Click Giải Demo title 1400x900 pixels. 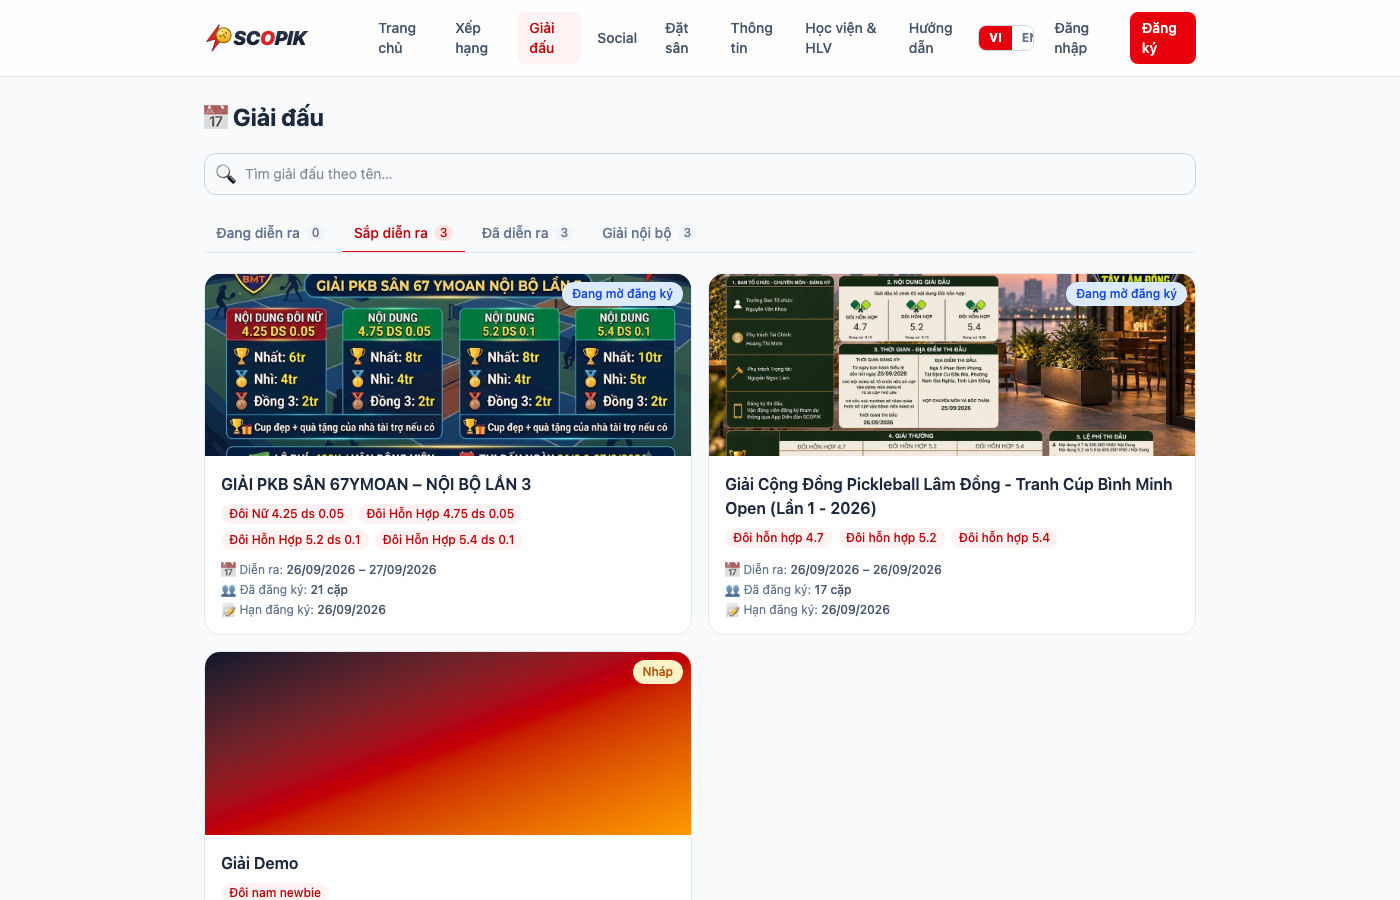[x=260, y=863]
